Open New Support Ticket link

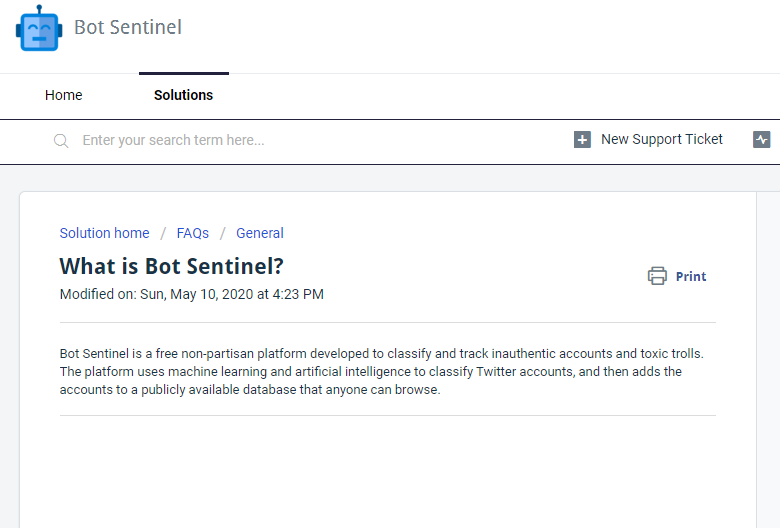point(662,139)
